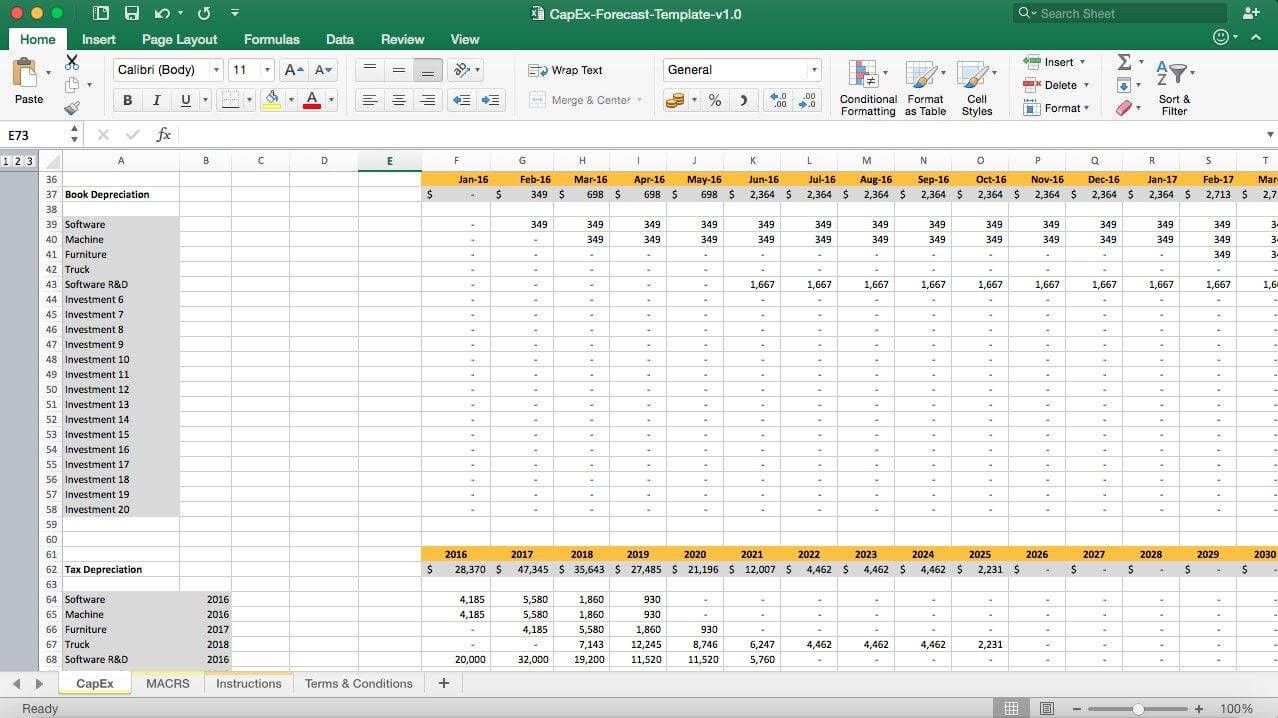The height and width of the screenshot is (718, 1278).
Task: Expand the Paste options arrow
Action: 48,73
